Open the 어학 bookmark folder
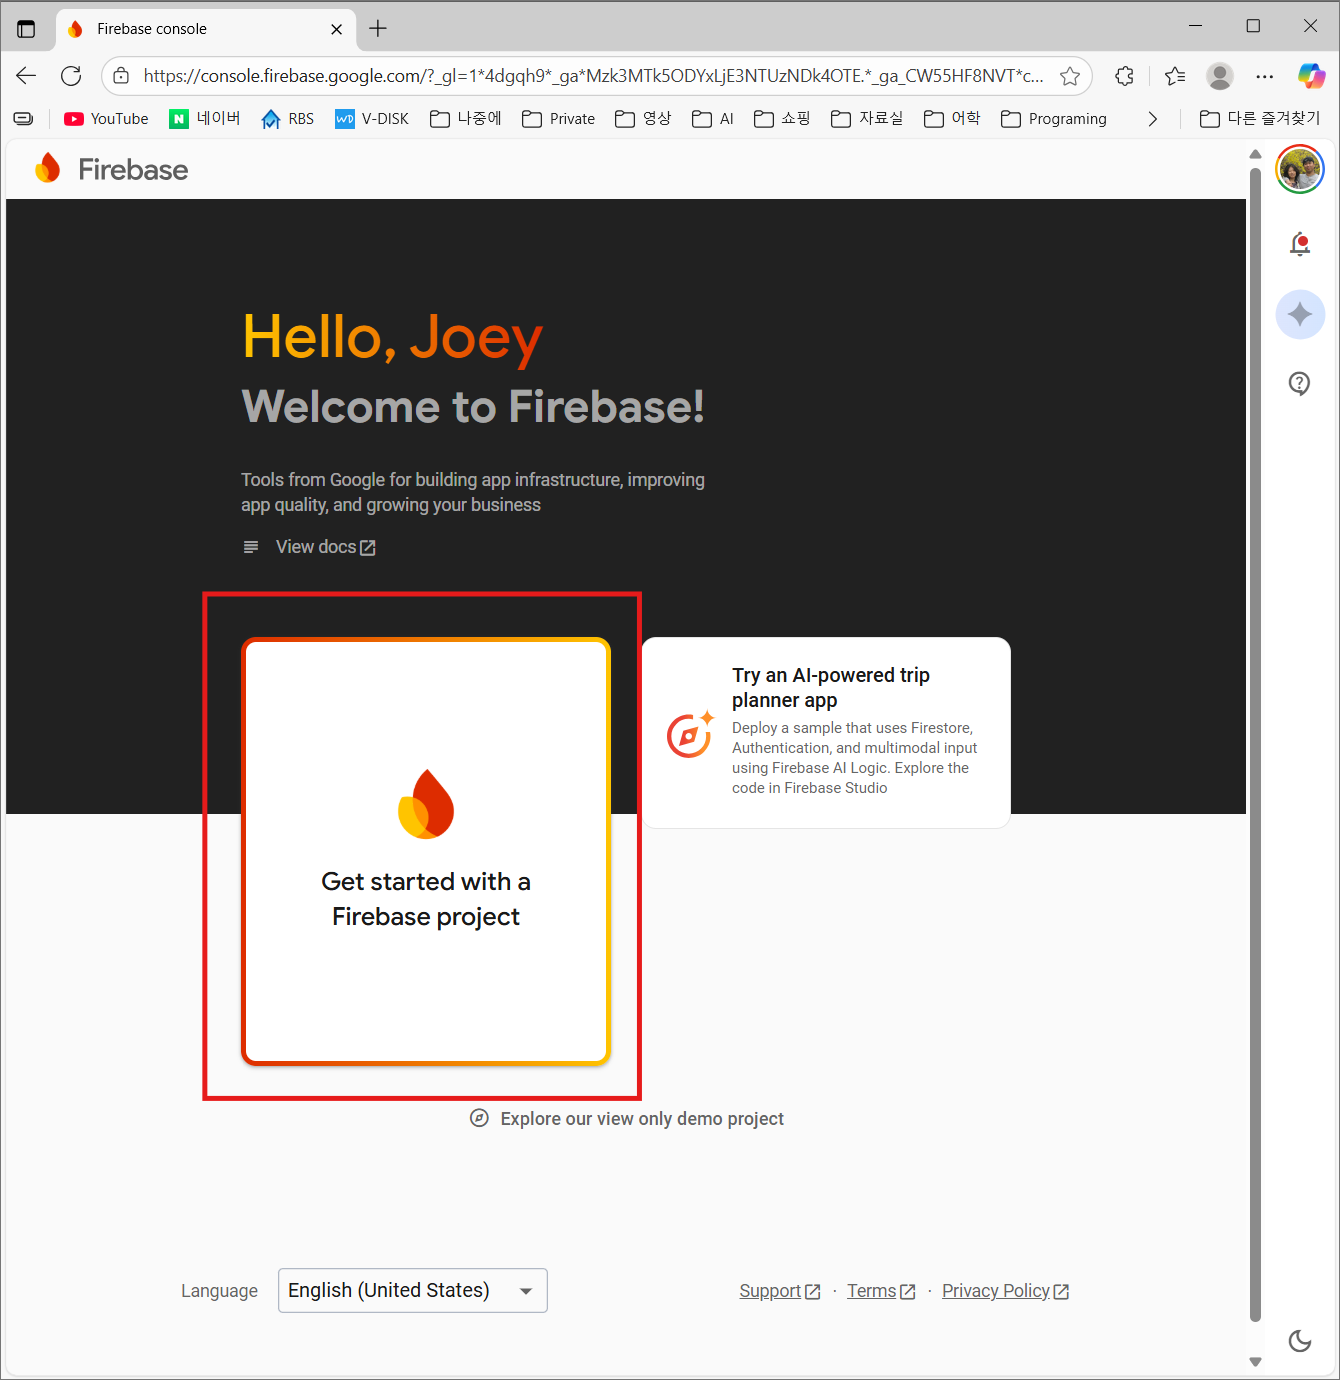The width and height of the screenshot is (1340, 1380). click(952, 119)
